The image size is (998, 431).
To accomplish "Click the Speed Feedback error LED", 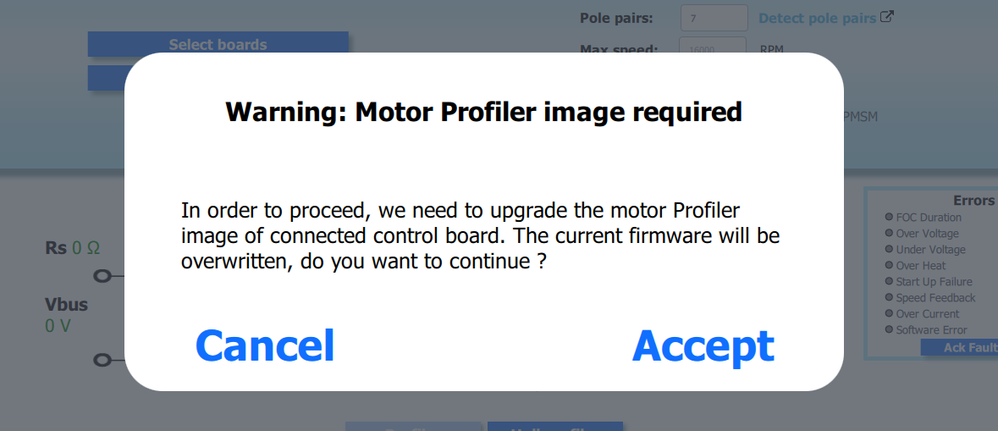I will [889, 297].
